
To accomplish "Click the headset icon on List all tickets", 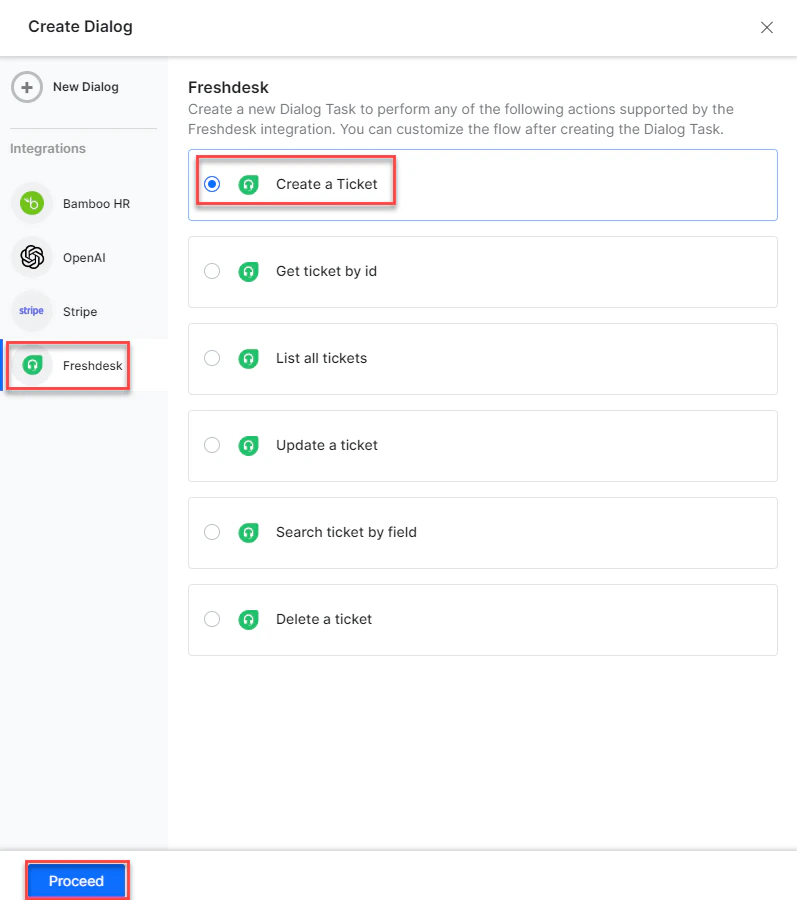I will pos(248,358).
